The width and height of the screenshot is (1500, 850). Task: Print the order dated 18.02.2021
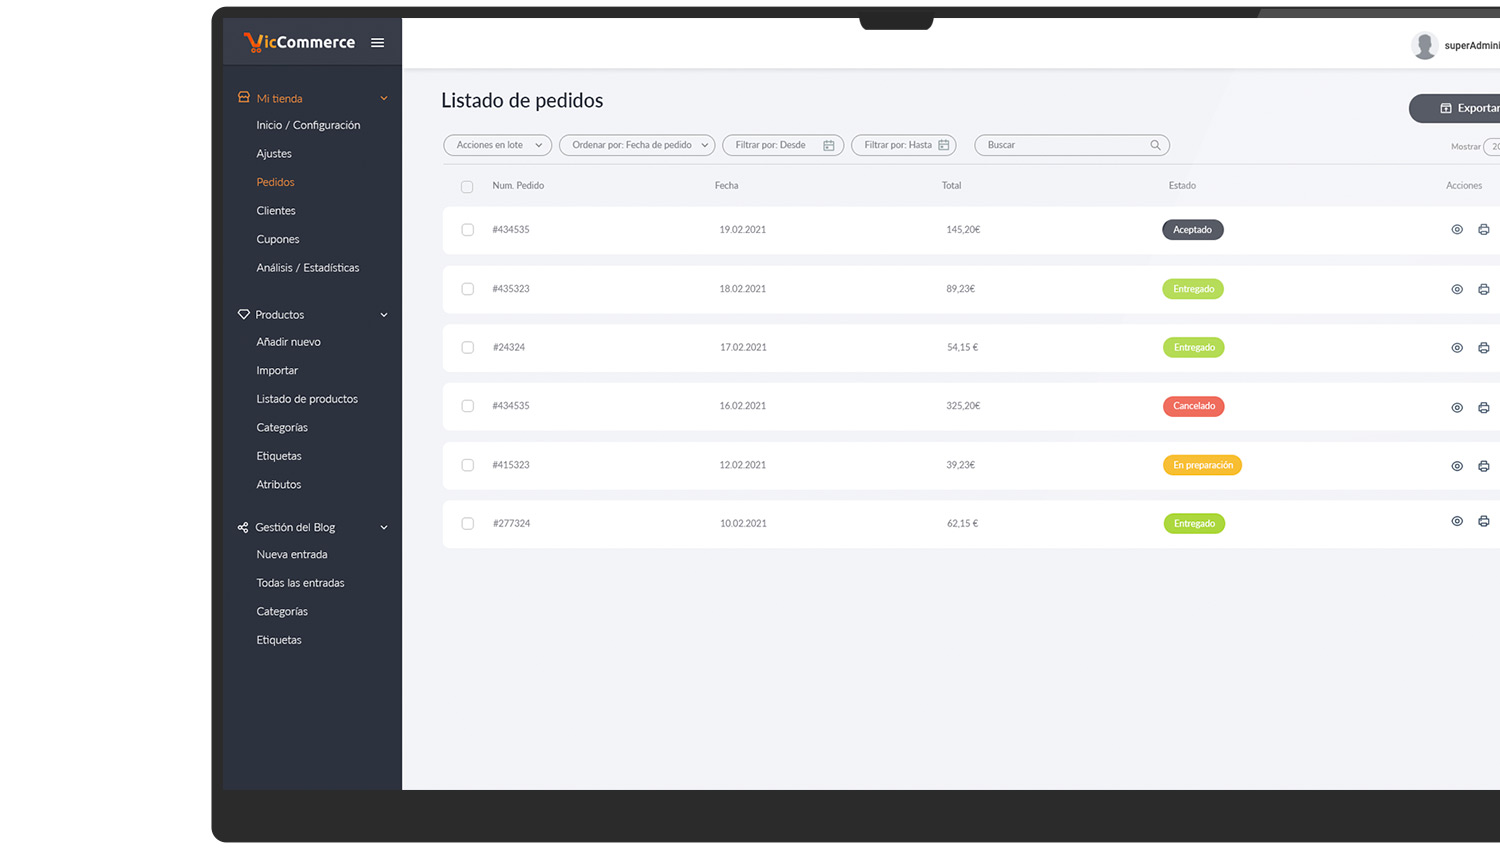1483,289
